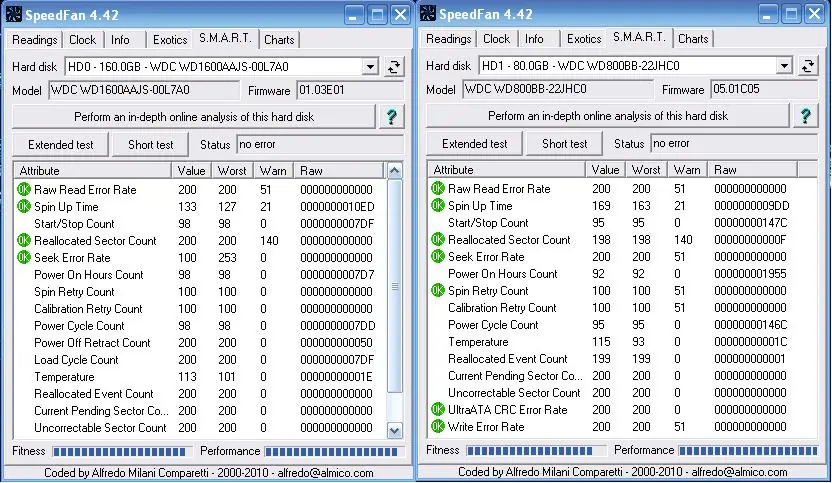
Task: Open Clock tab in left window
Action: pos(83,40)
